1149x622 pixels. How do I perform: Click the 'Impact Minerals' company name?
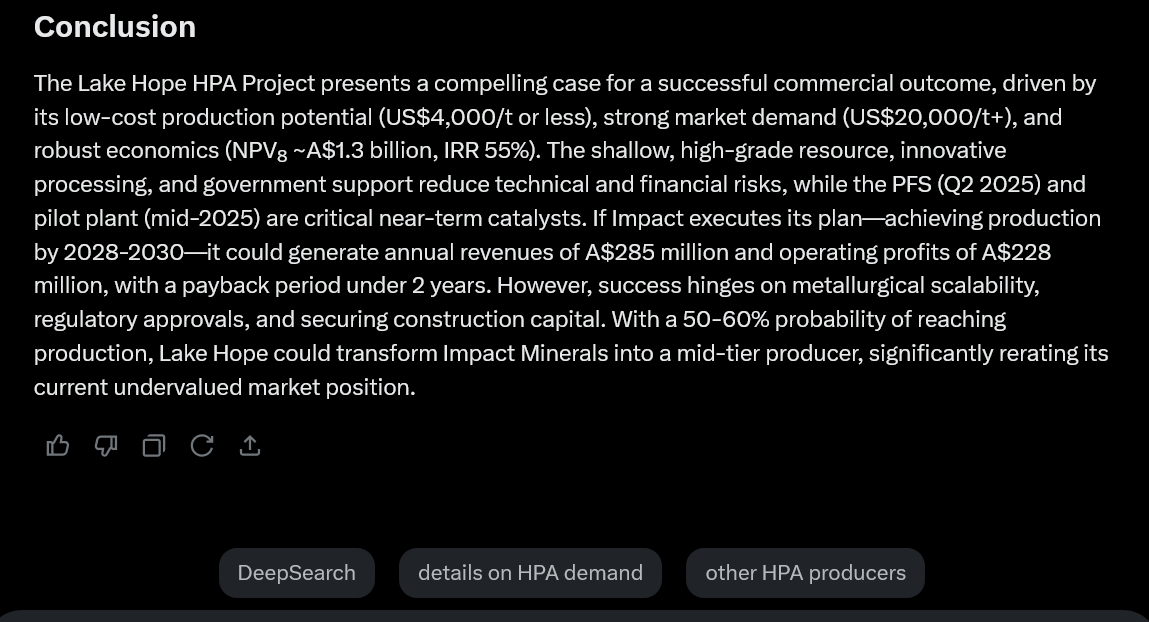(525, 353)
